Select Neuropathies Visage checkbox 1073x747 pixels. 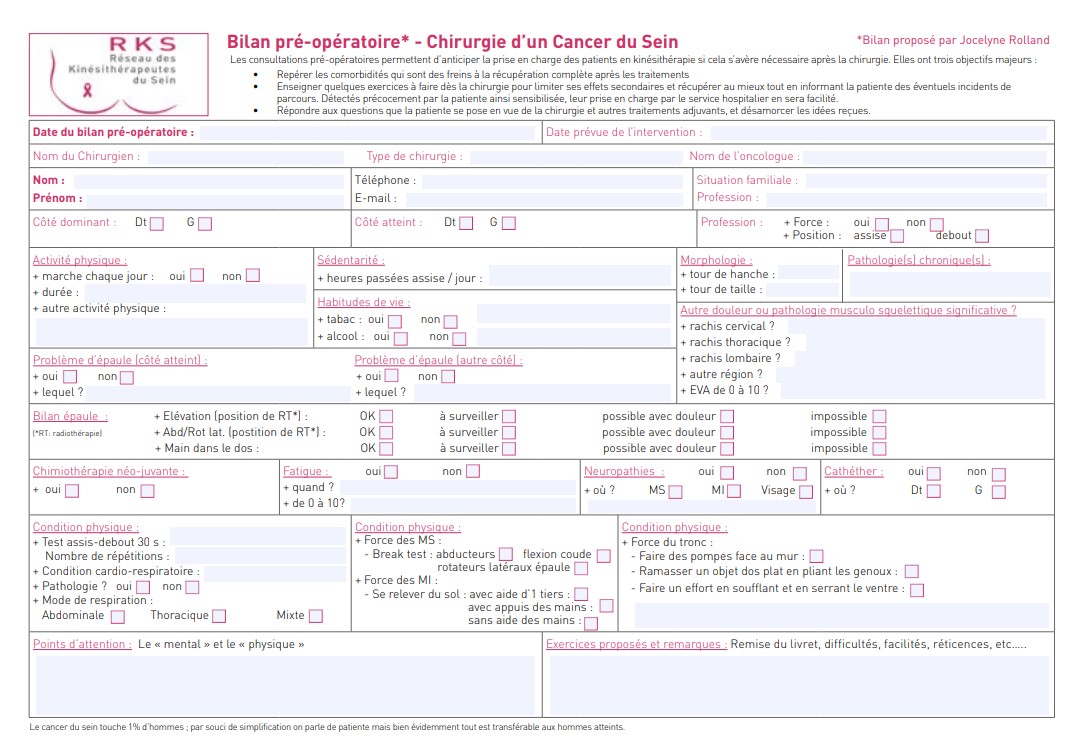pyautogui.click(x=806, y=491)
